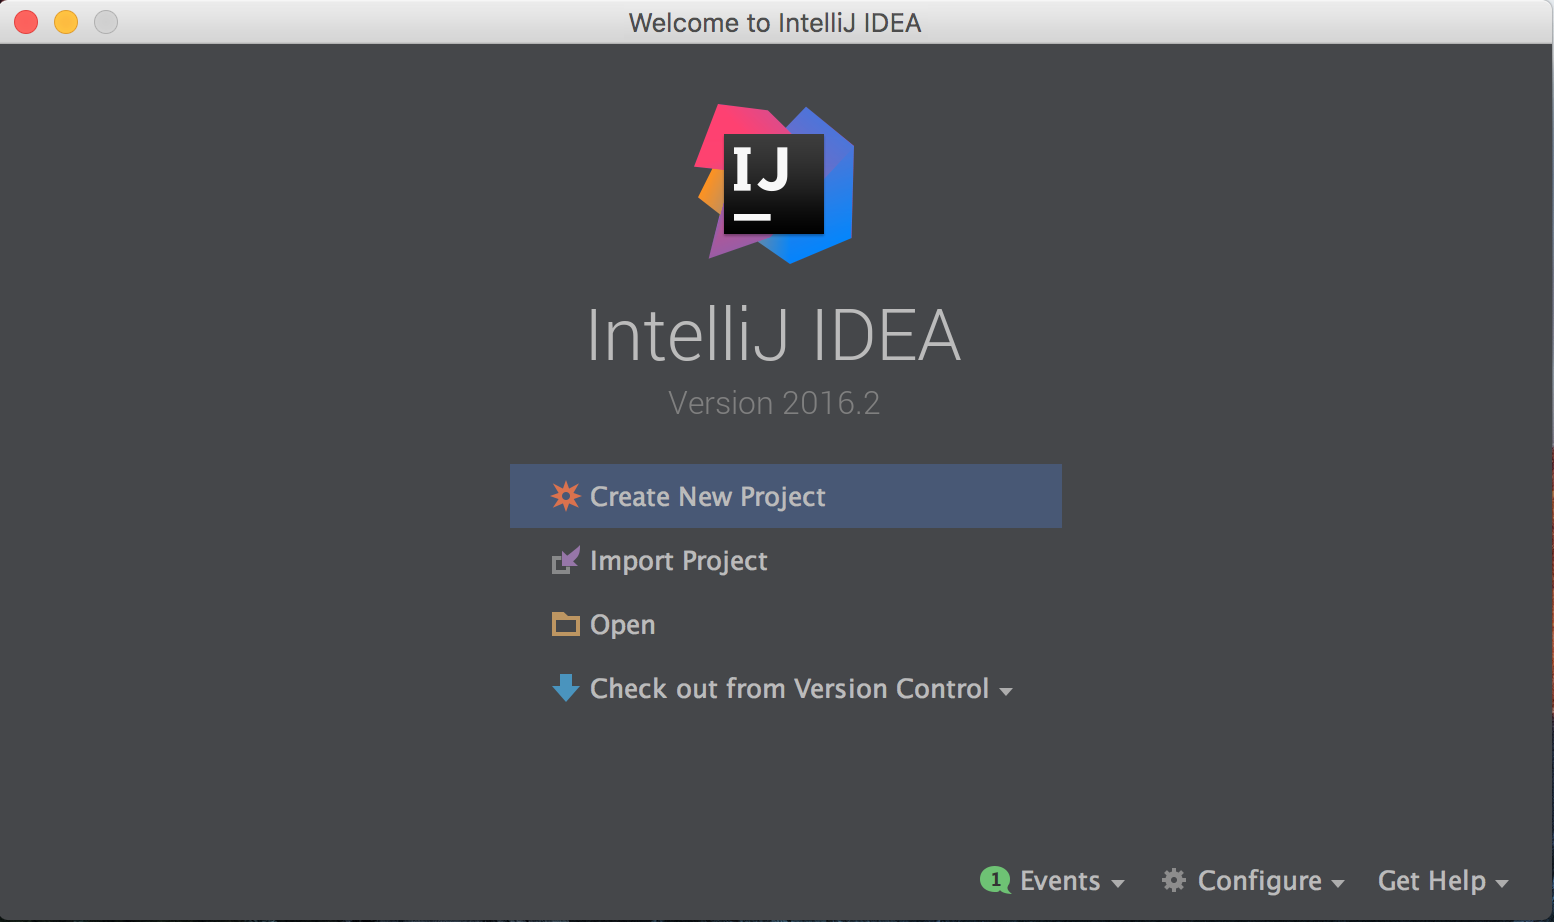The width and height of the screenshot is (1554, 922).
Task: Click the green Events notification badge
Action: click(995, 880)
